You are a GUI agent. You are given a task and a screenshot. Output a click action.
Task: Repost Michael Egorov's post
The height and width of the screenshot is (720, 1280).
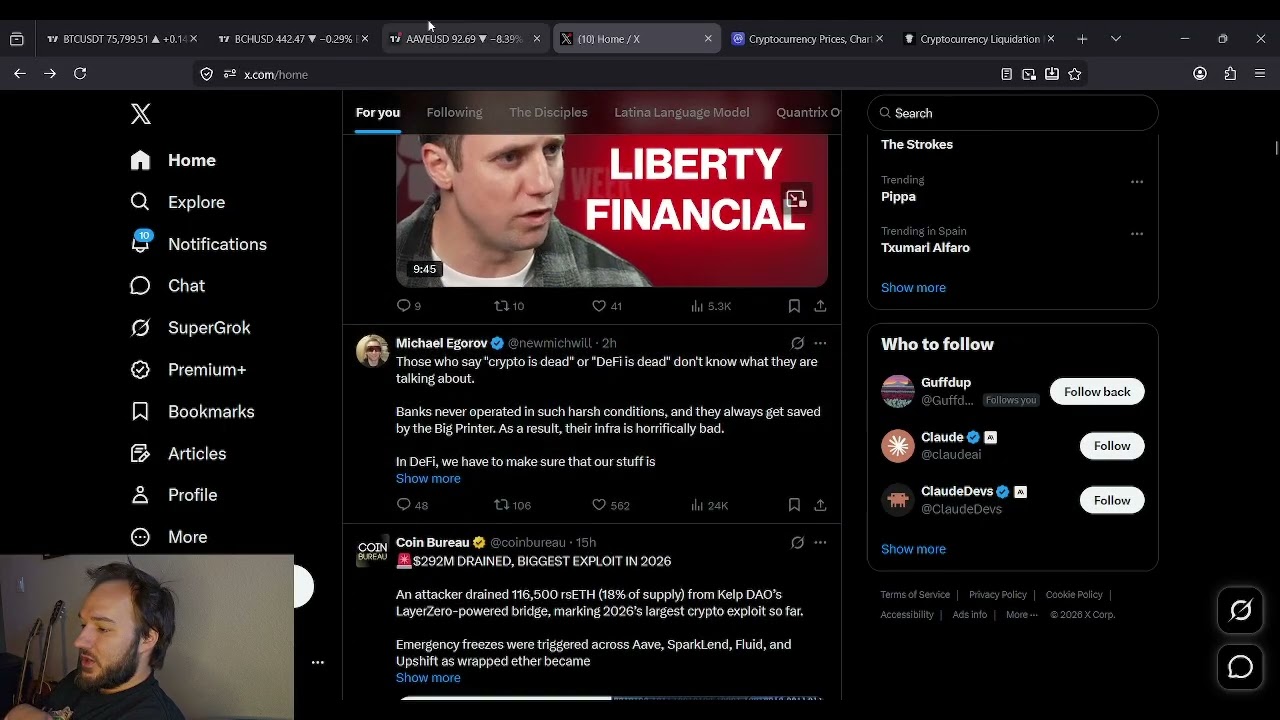(513, 505)
